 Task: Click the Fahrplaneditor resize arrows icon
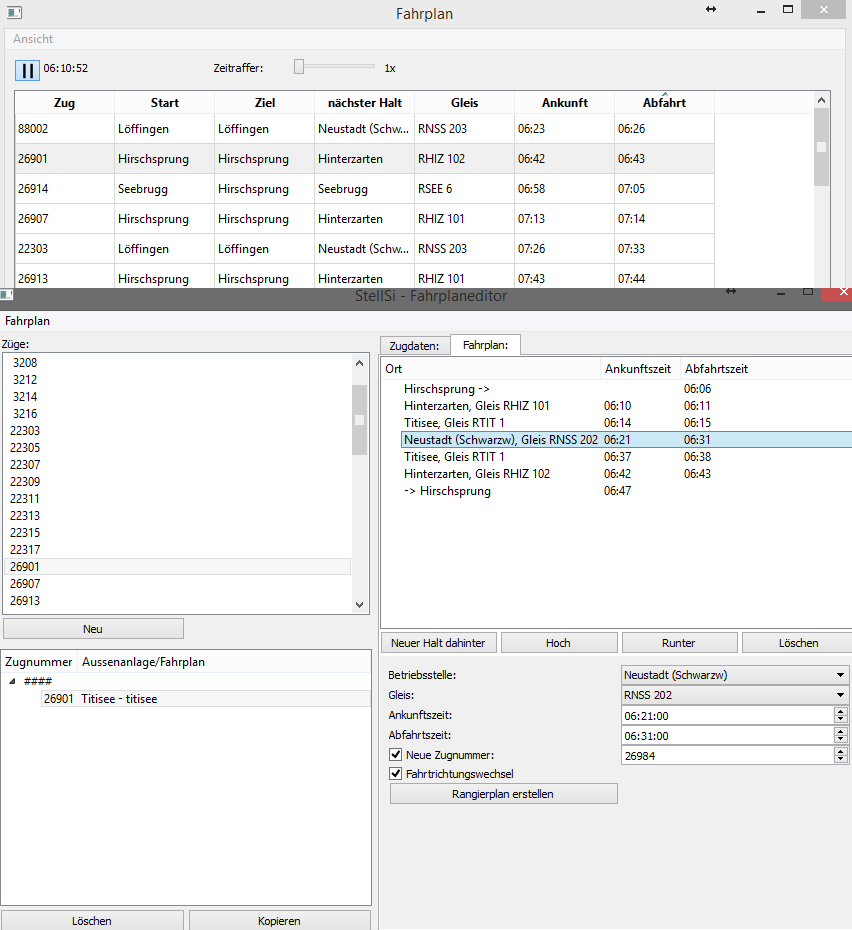[731, 291]
